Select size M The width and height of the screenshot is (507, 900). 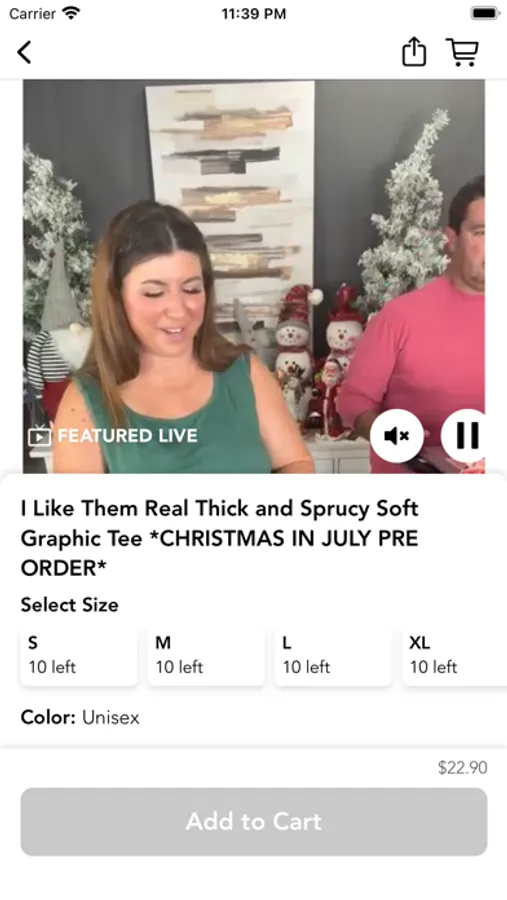click(x=206, y=655)
